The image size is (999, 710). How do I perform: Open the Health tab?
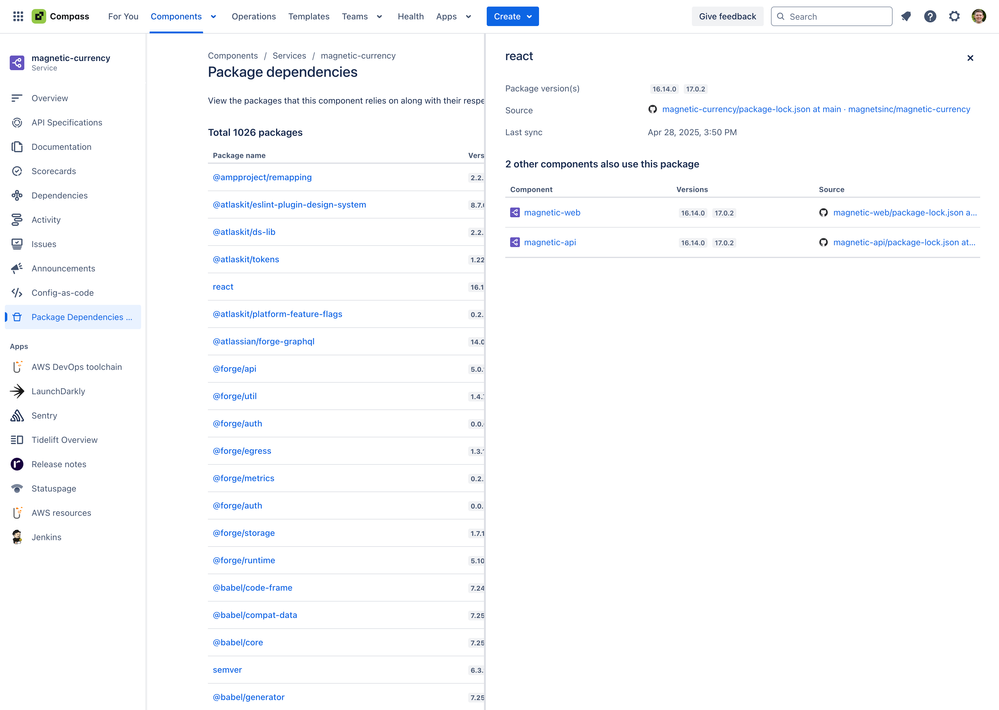pyautogui.click(x=411, y=17)
